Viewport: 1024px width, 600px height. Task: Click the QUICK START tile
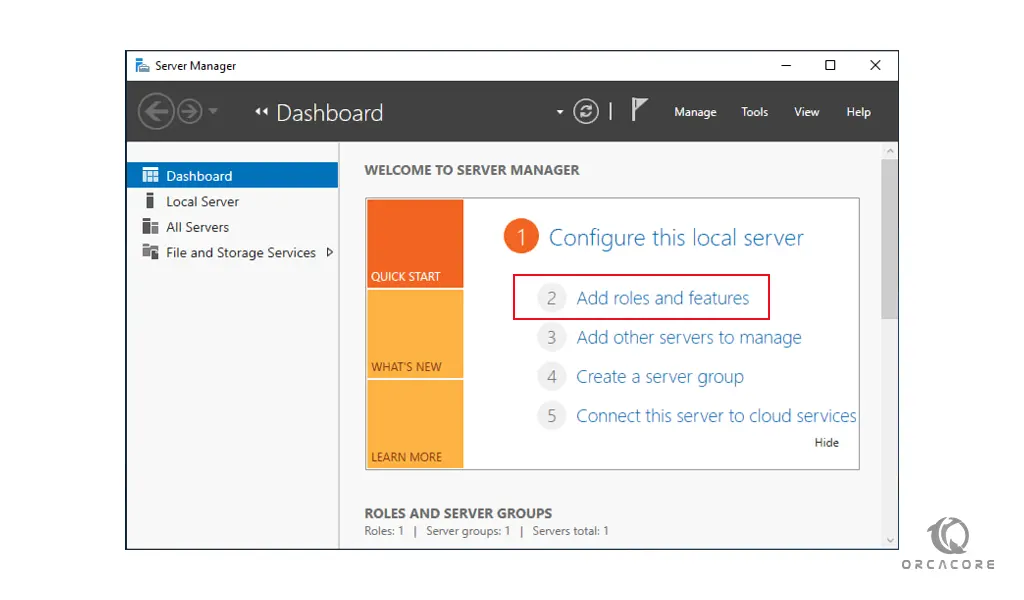pos(415,244)
